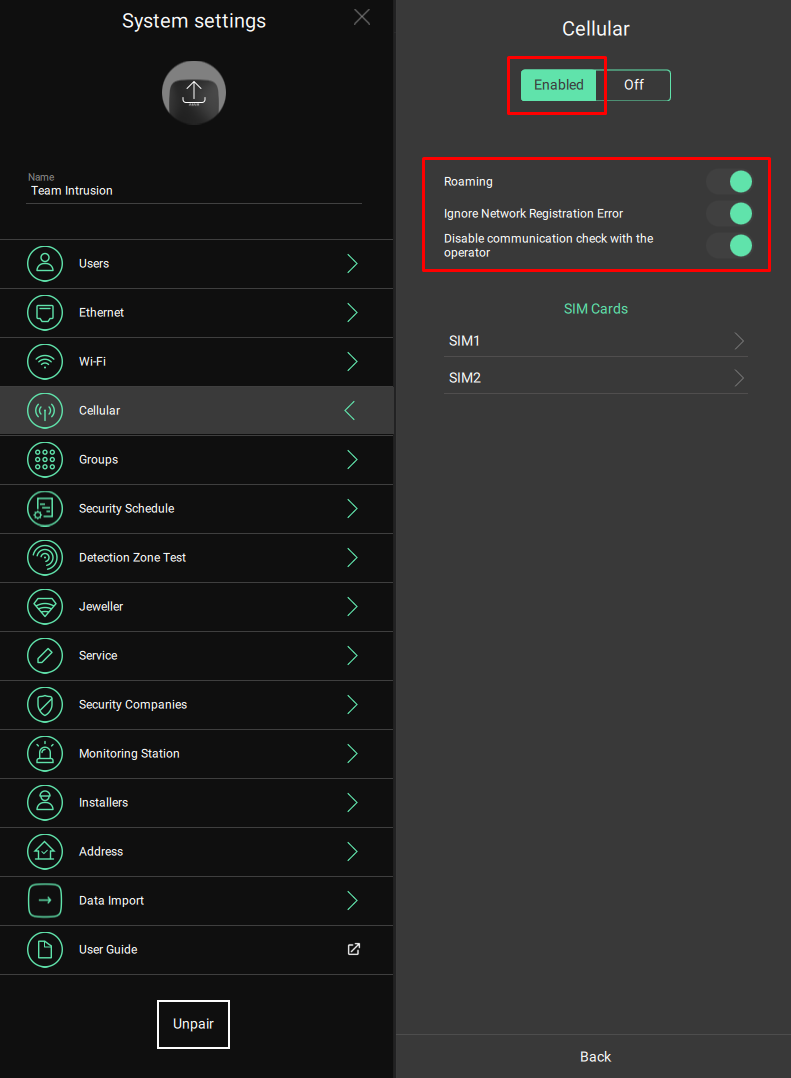The height and width of the screenshot is (1078, 791).
Task: Click the Unpair button
Action: coord(193,1024)
